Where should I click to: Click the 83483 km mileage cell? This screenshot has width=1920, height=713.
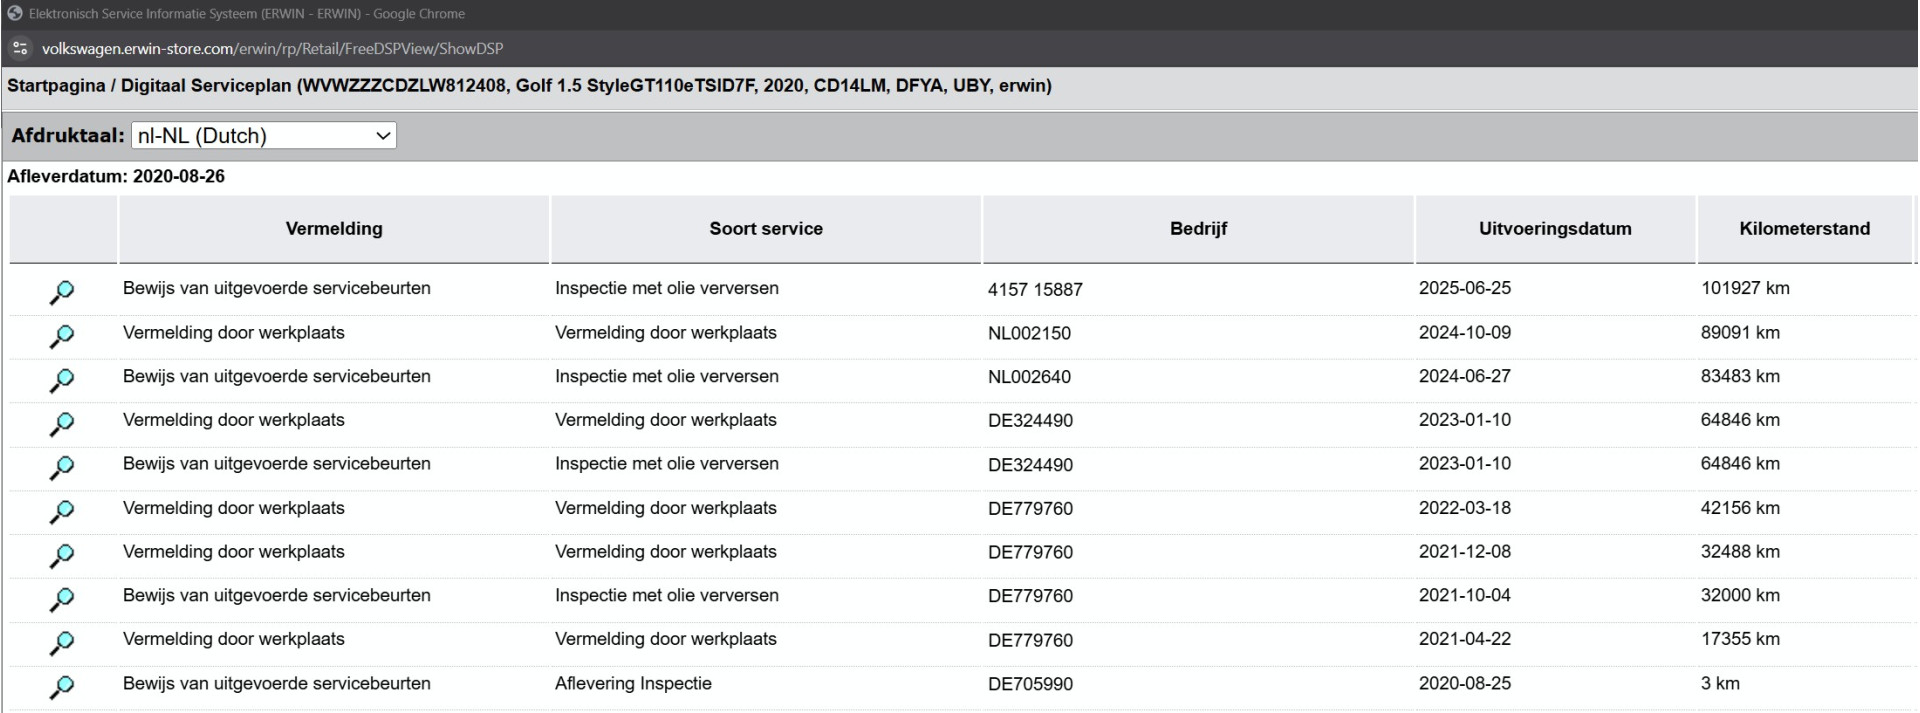[x=1740, y=377]
